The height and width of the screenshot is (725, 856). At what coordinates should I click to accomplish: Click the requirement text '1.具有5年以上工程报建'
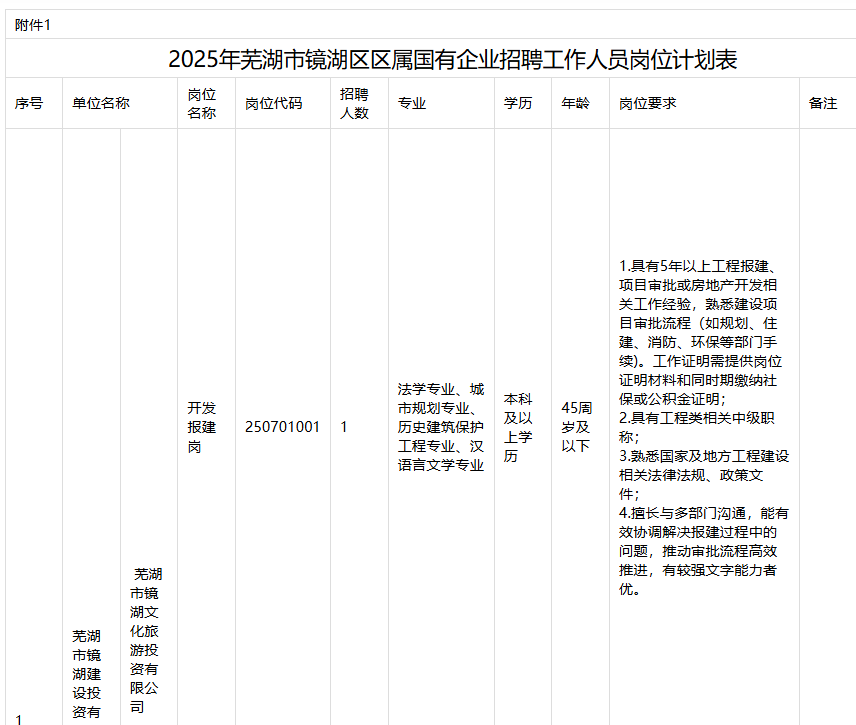click(x=700, y=332)
